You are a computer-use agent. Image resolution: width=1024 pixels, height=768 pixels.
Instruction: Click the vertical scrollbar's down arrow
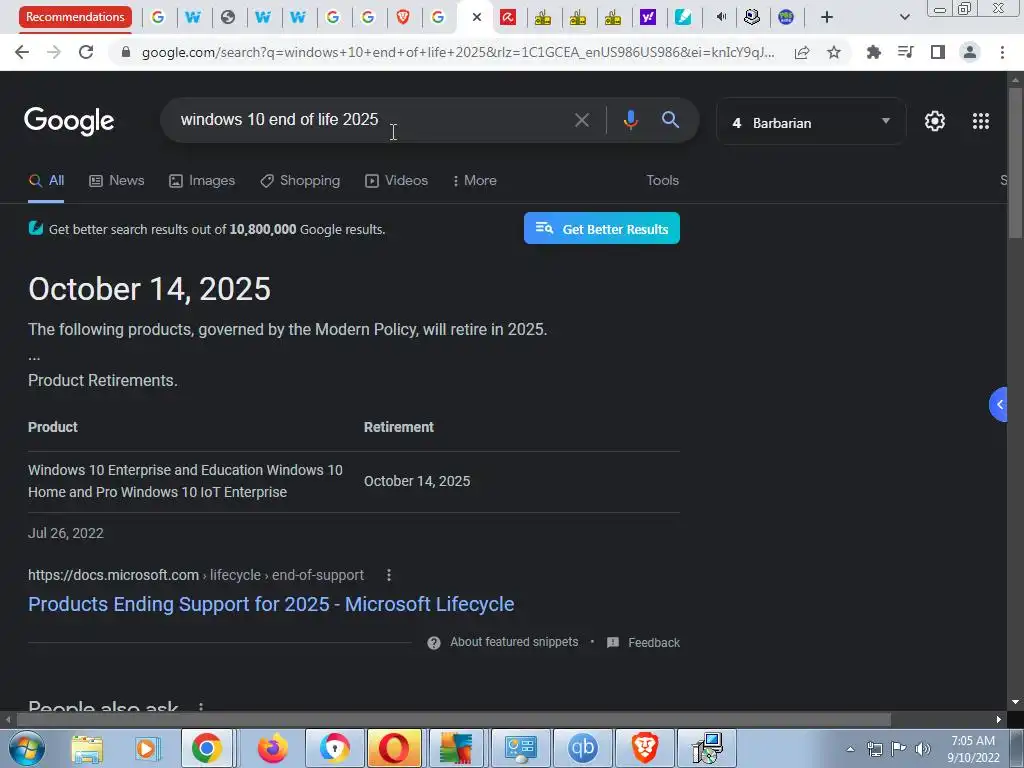1015,702
